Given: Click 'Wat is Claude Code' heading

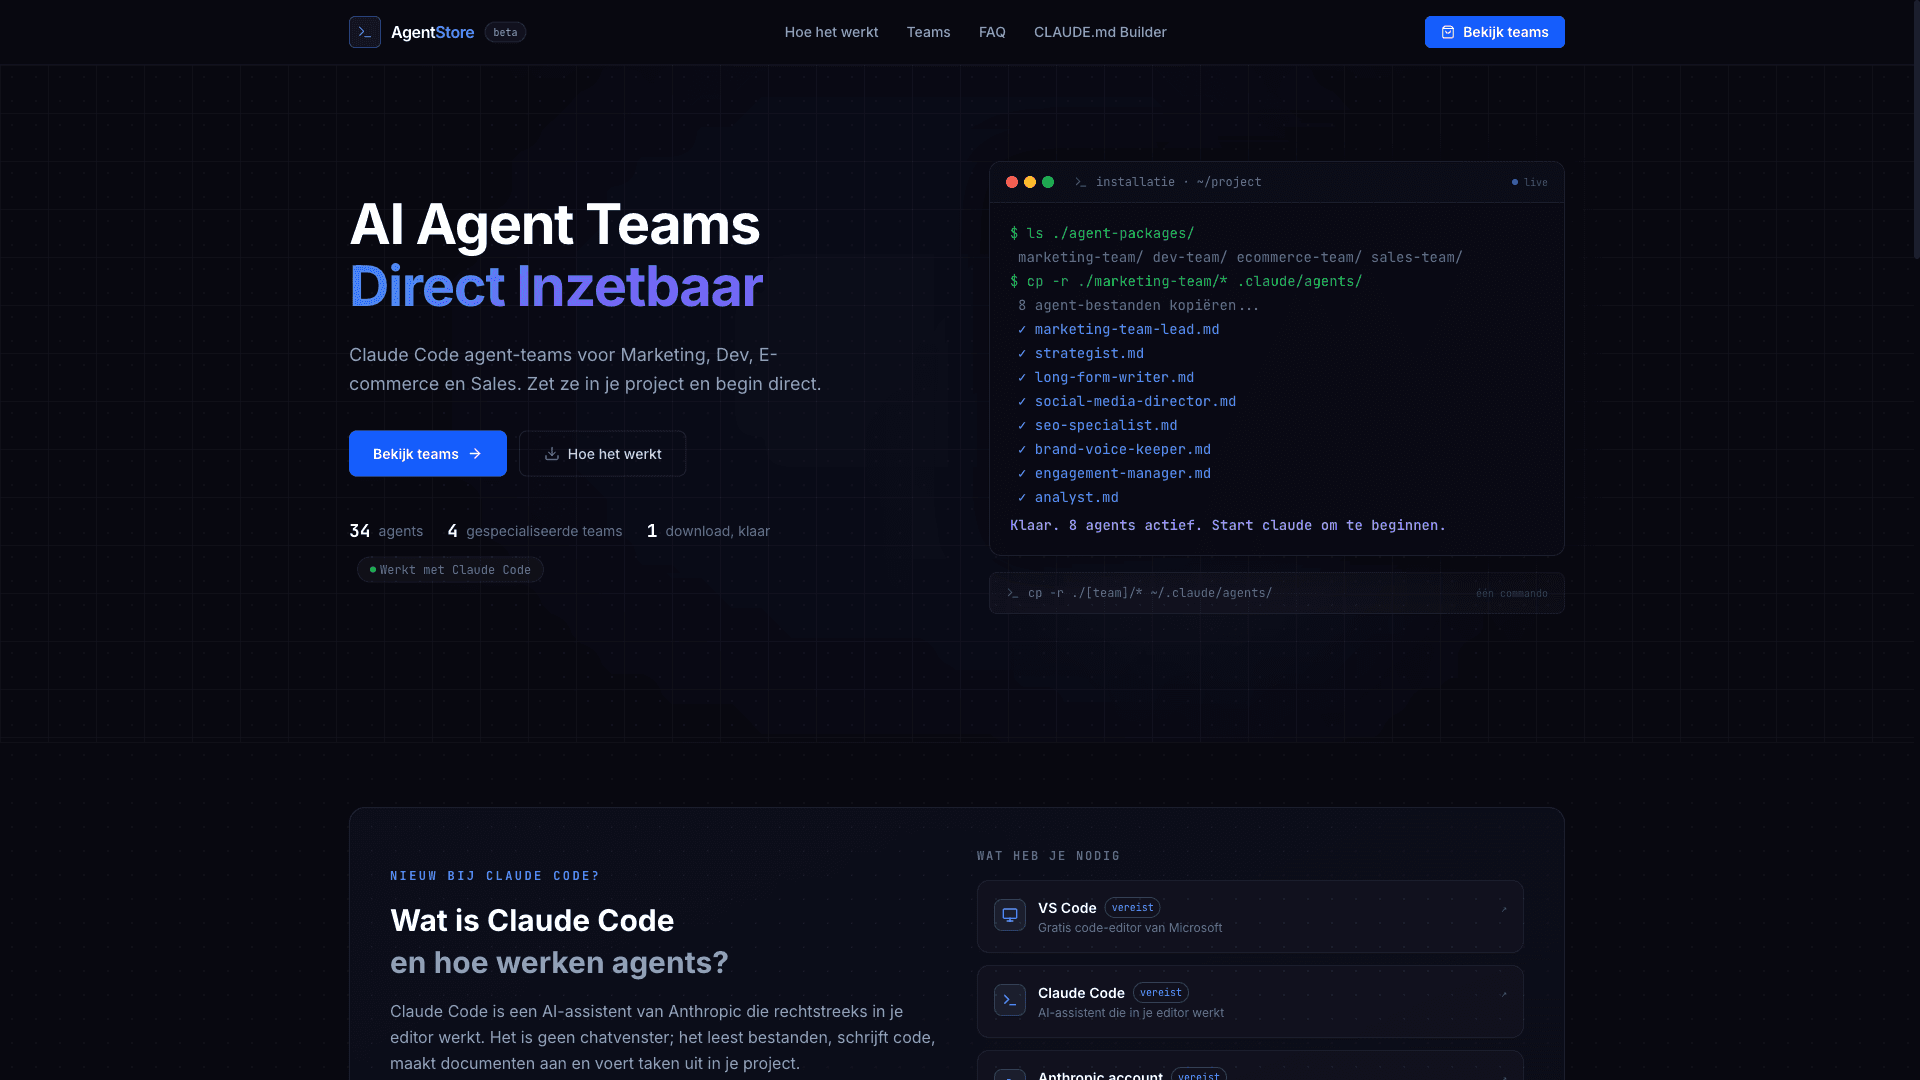Looking at the screenshot, I should tap(532, 921).
